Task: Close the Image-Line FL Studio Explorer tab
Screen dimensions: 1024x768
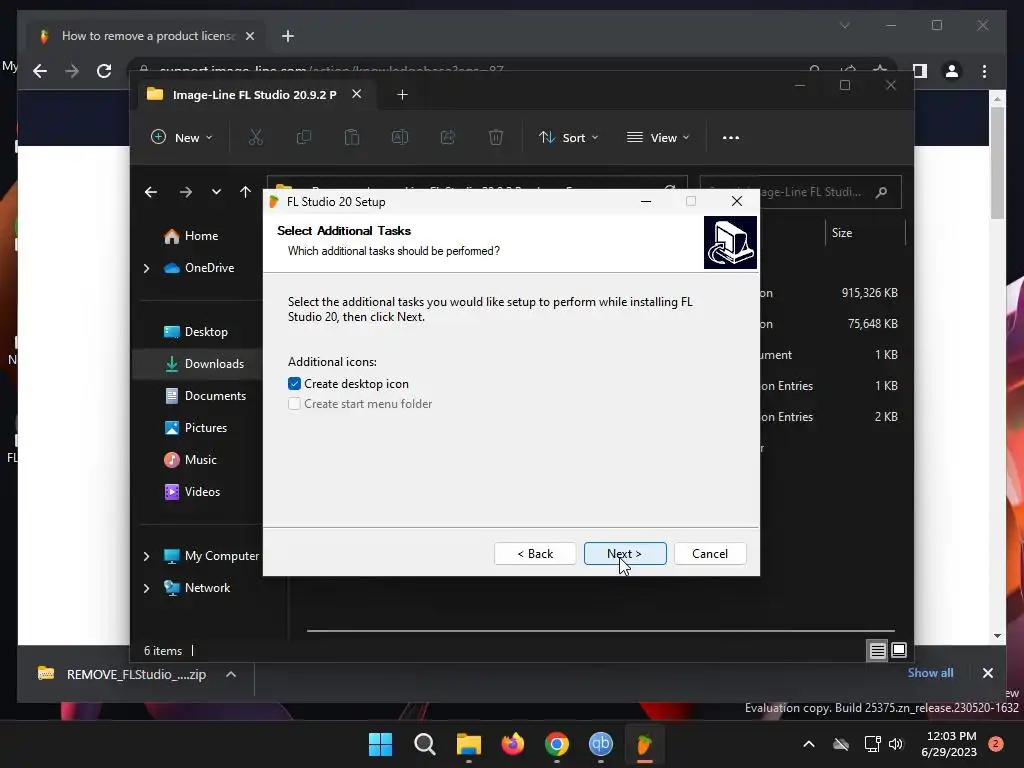Action: click(x=357, y=94)
